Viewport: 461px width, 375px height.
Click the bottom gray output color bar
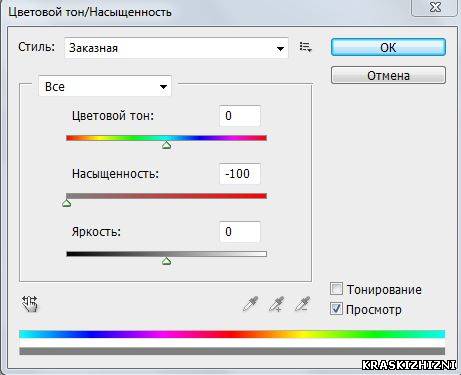(232, 351)
